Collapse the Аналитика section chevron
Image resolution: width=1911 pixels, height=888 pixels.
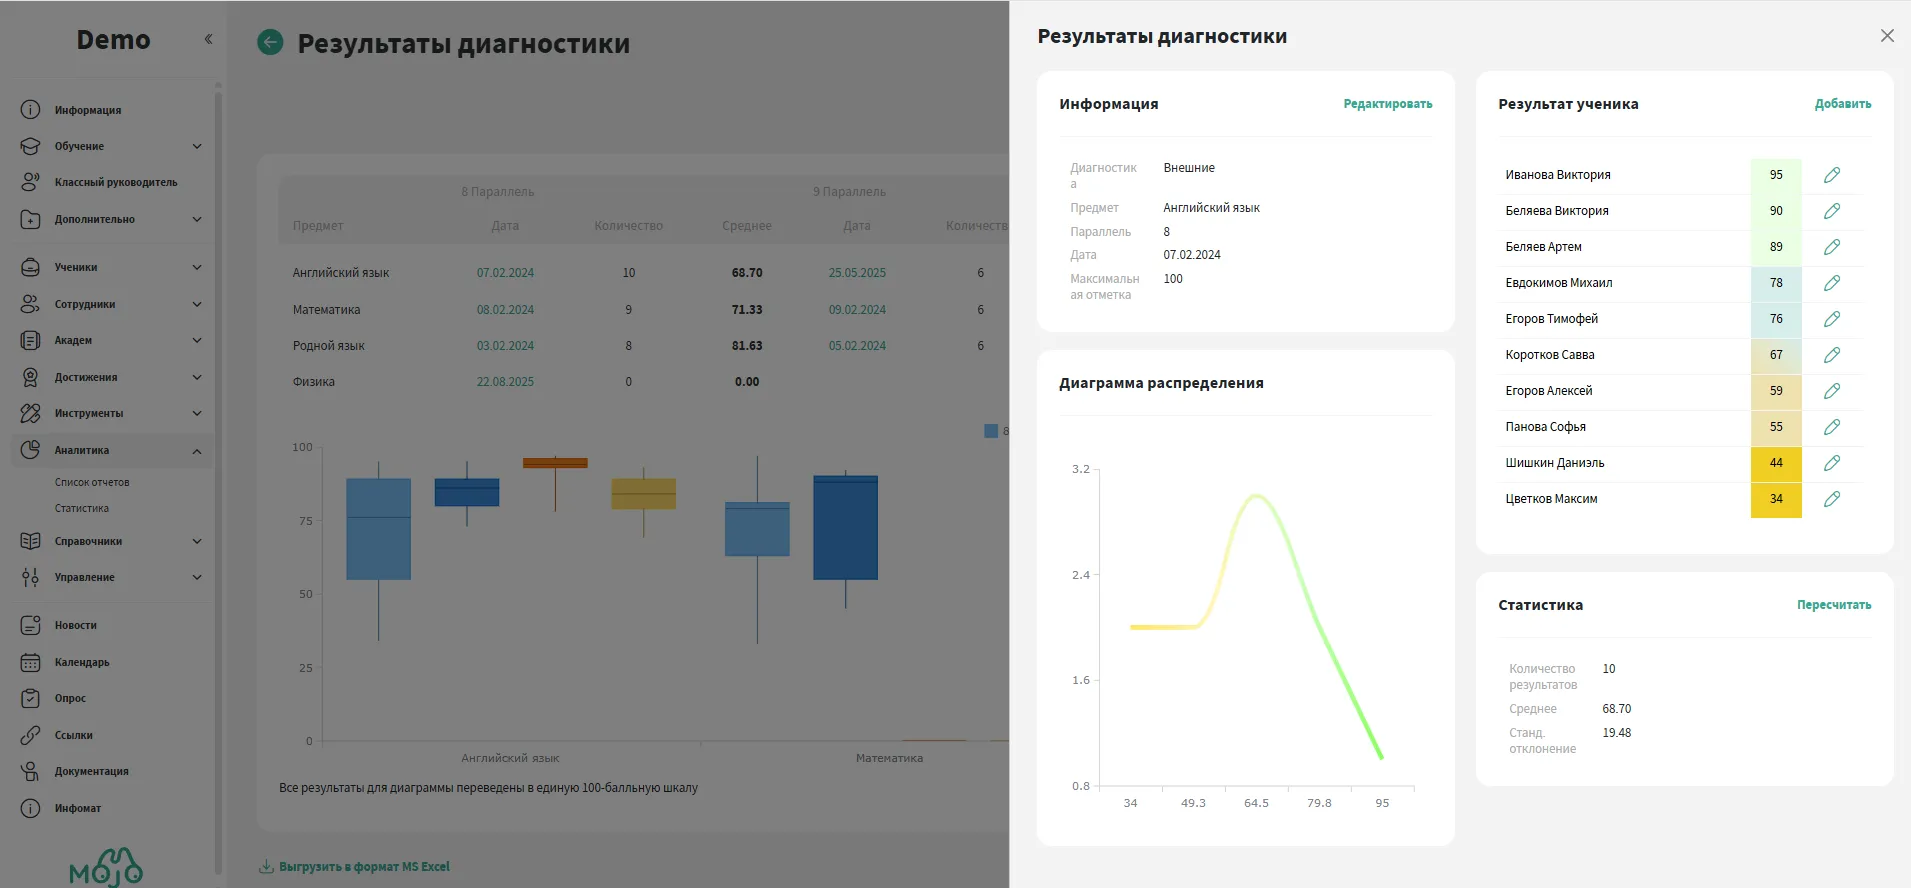click(197, 451)
